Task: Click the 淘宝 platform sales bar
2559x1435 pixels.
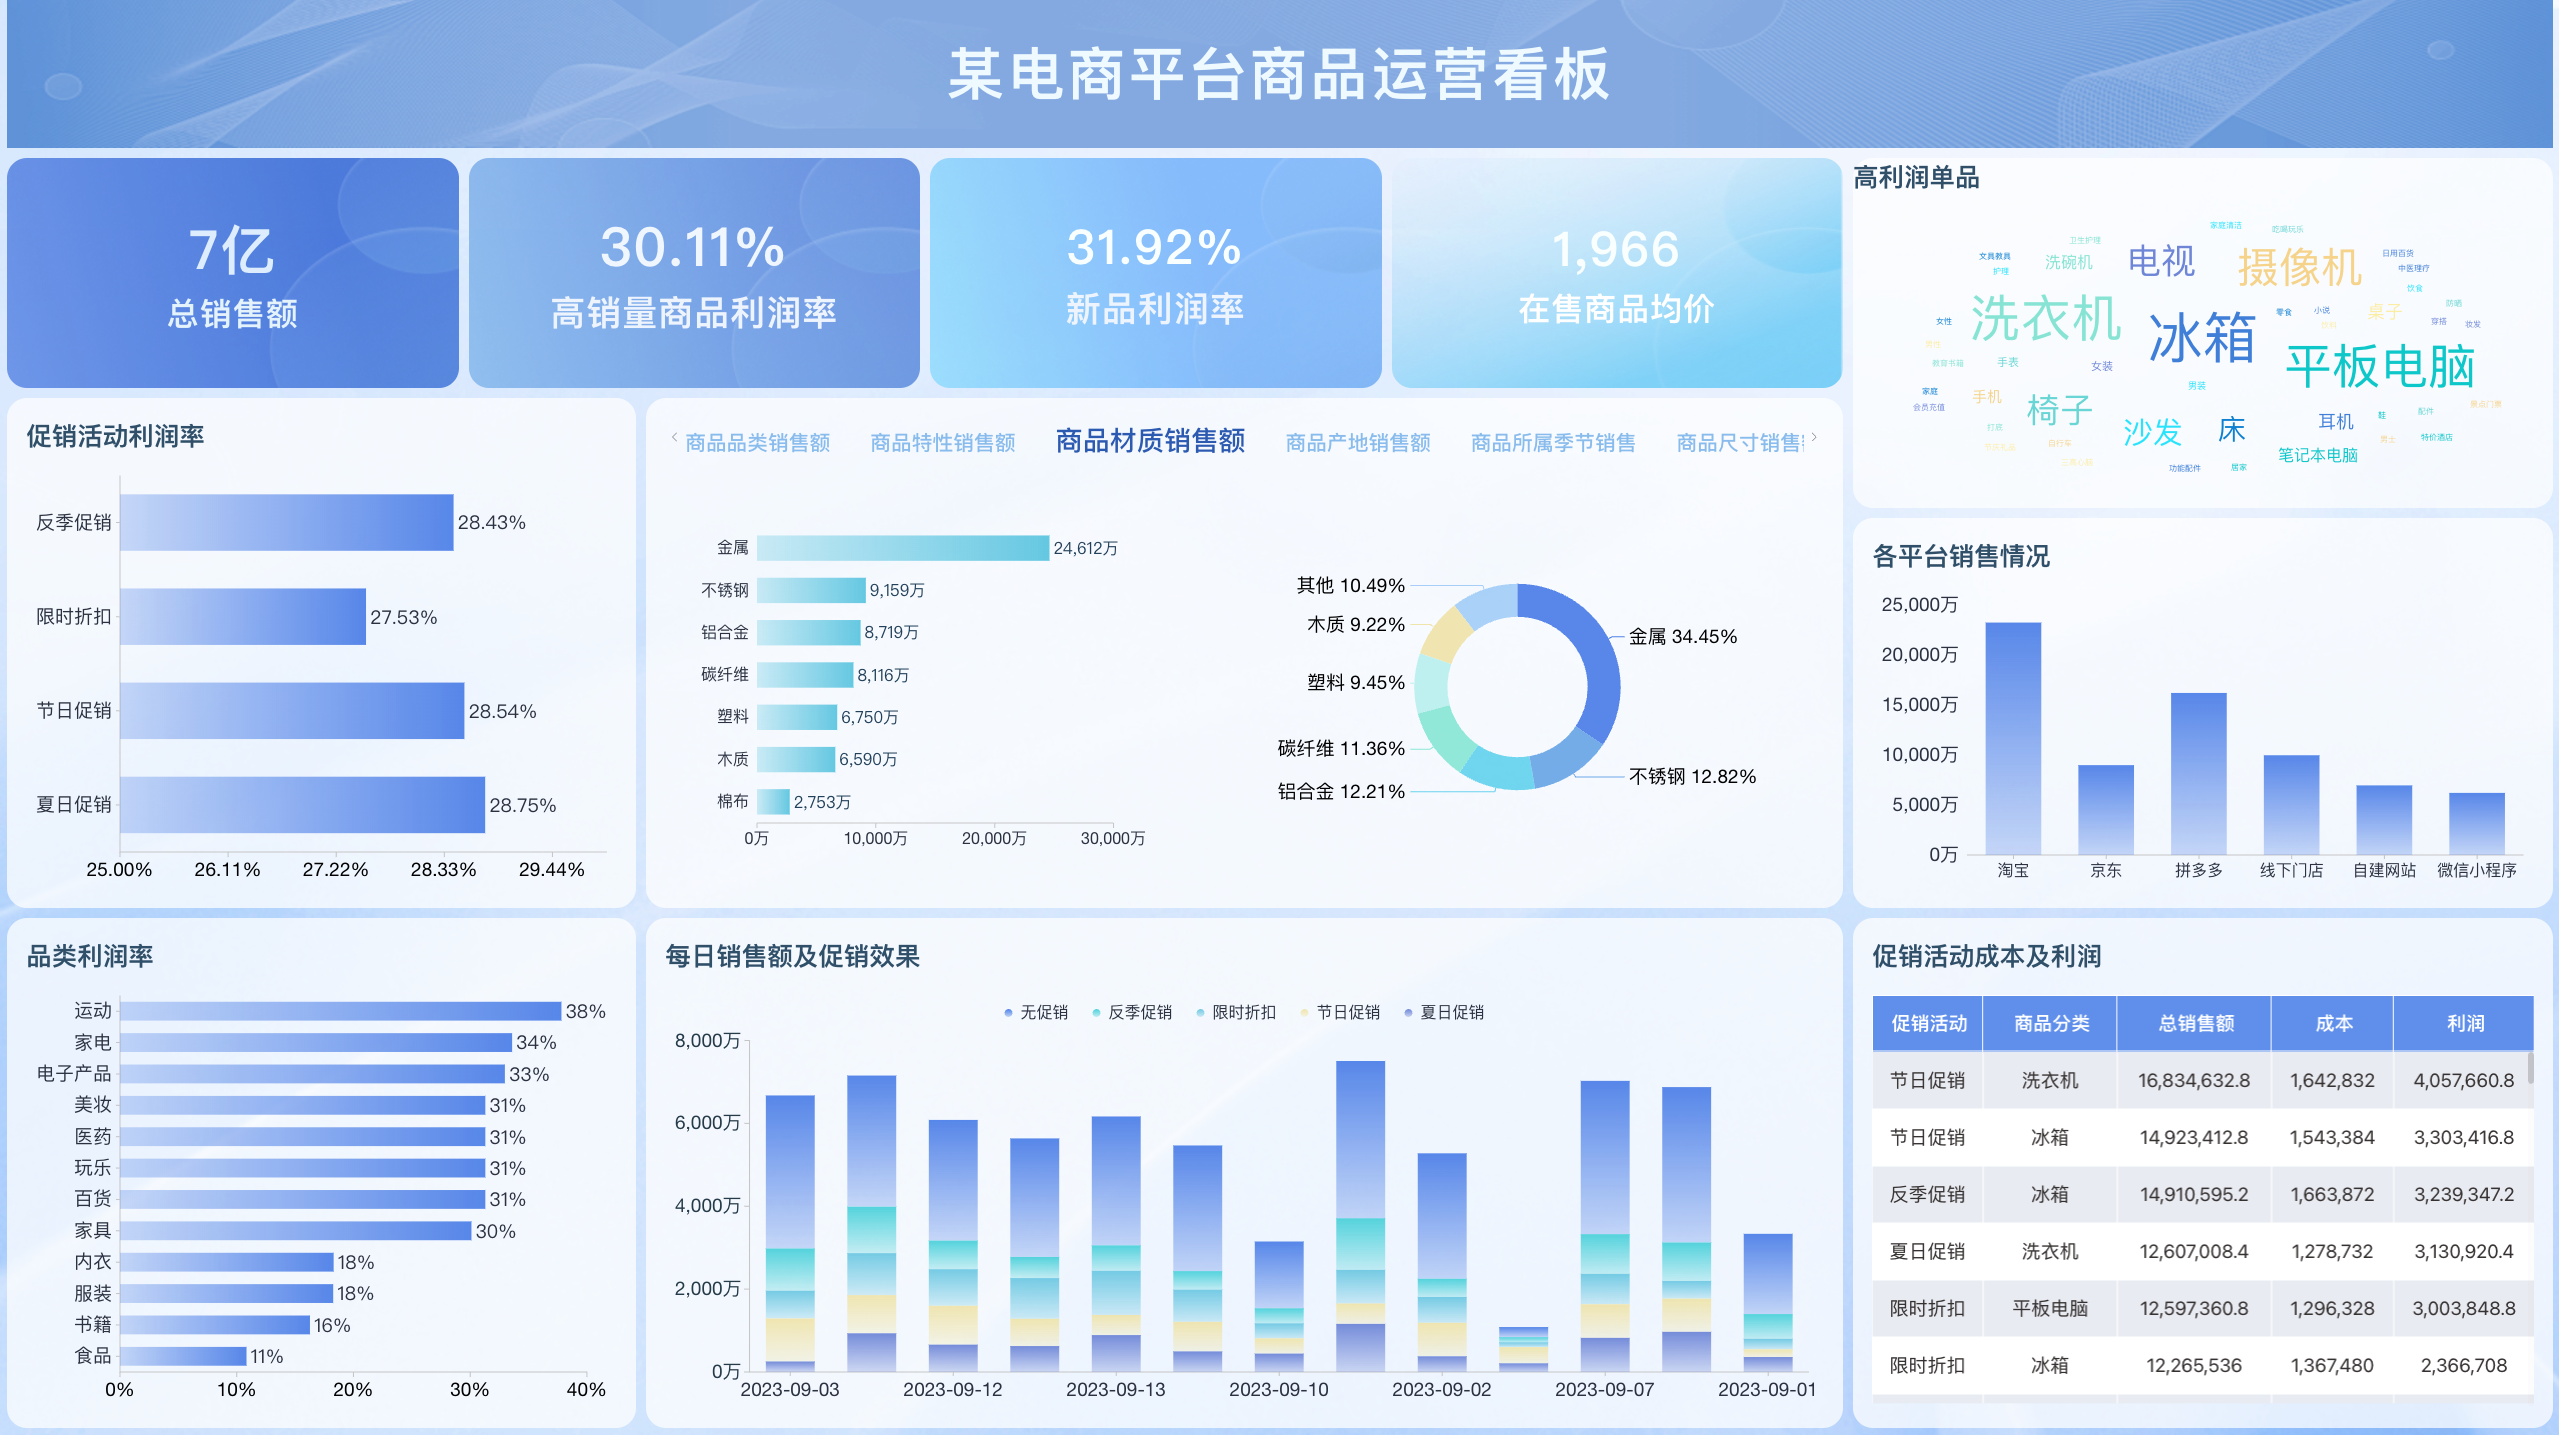Action: click(2012, 738)
